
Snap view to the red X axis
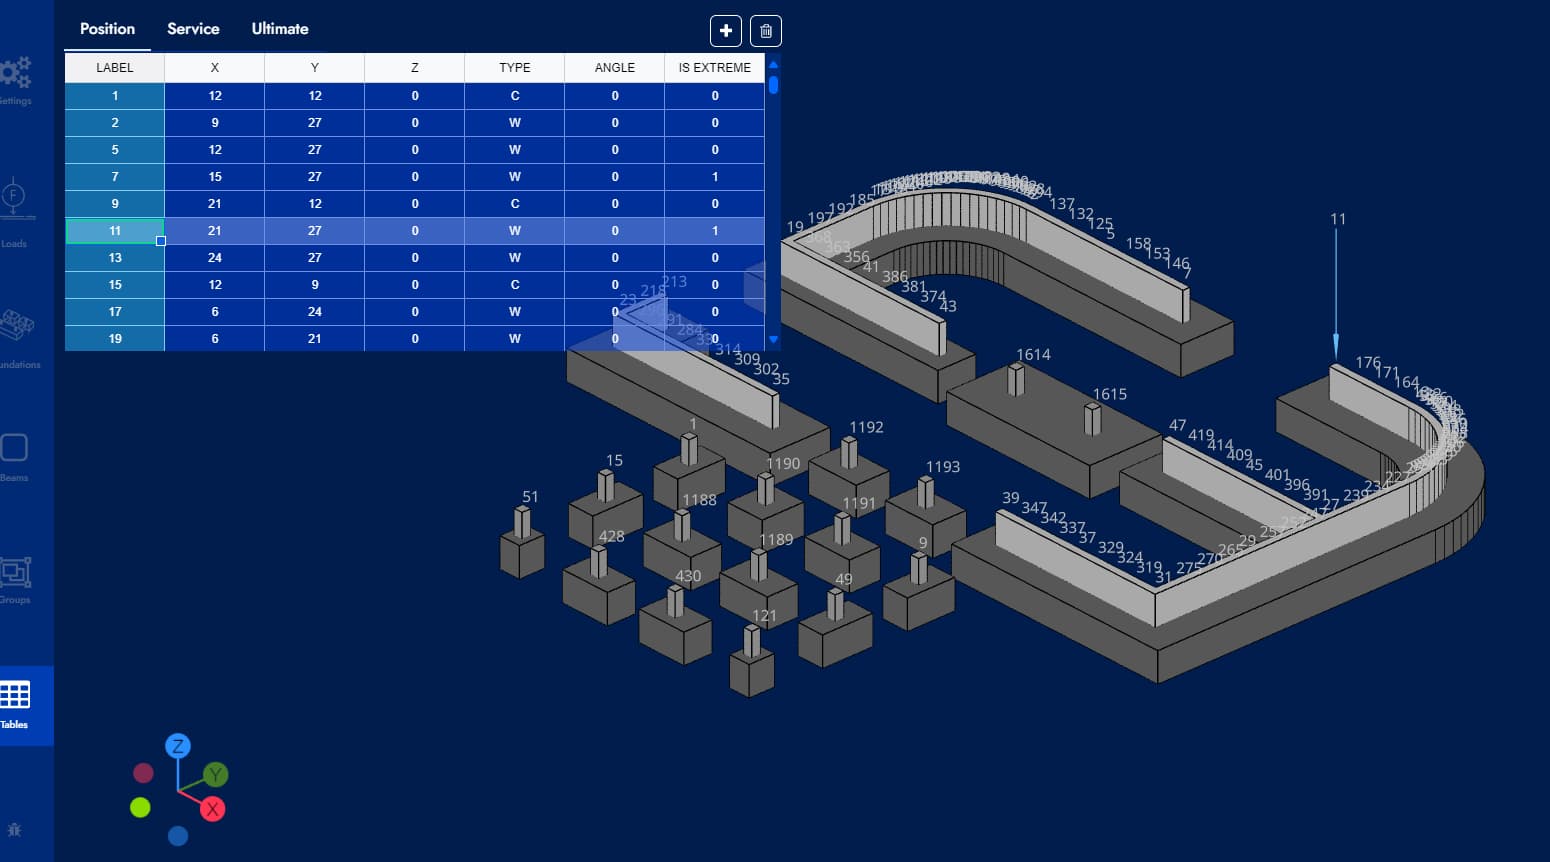tap(212, 809)
